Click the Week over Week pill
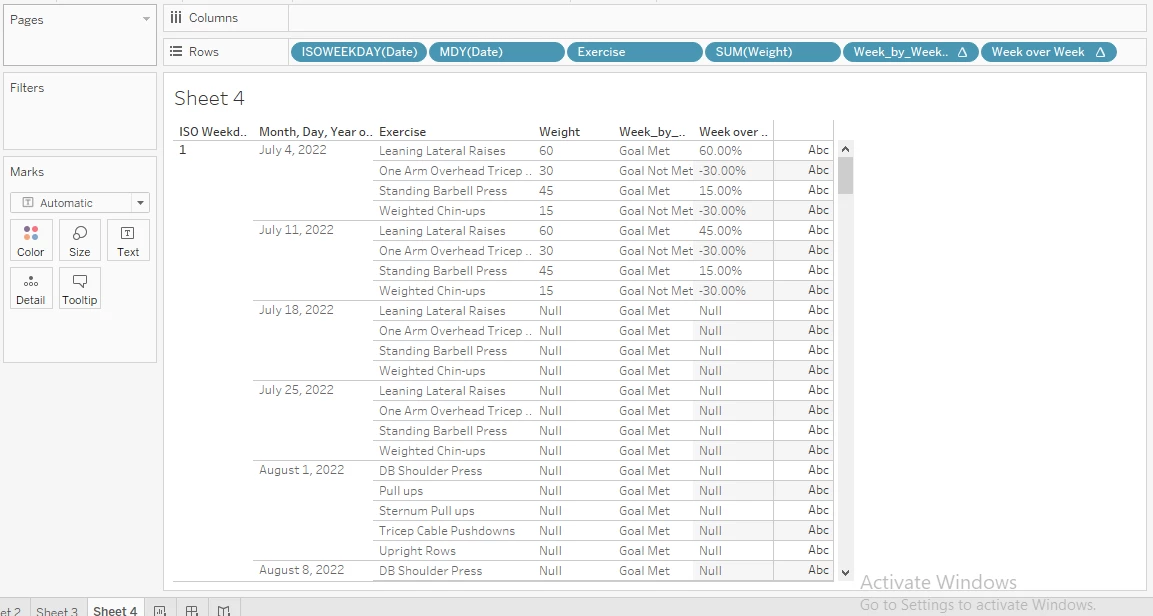The height and width of the screenshot is (616, 1153). pyautogui.click(x=1048, y=52)
